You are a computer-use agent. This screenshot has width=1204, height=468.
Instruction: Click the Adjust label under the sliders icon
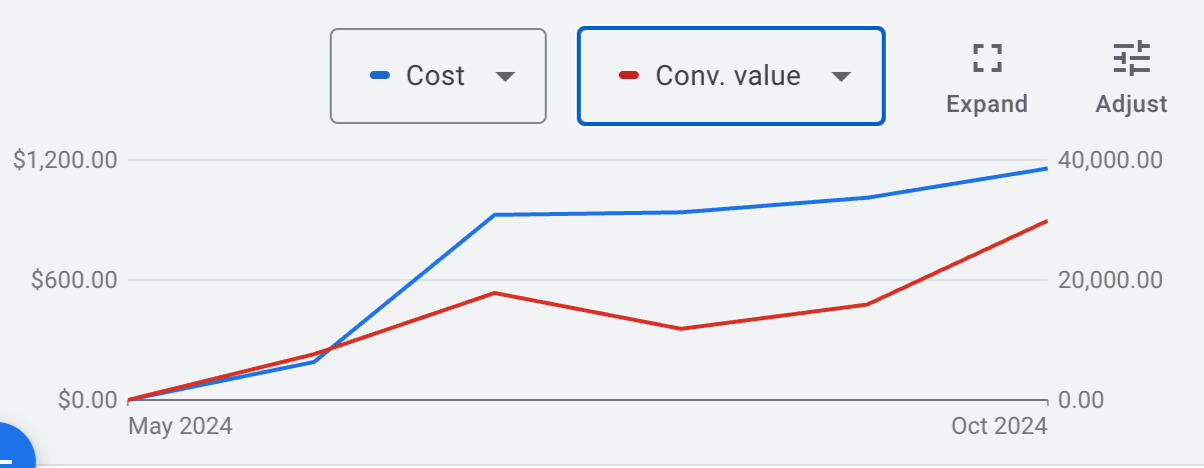pos(1131,104)
